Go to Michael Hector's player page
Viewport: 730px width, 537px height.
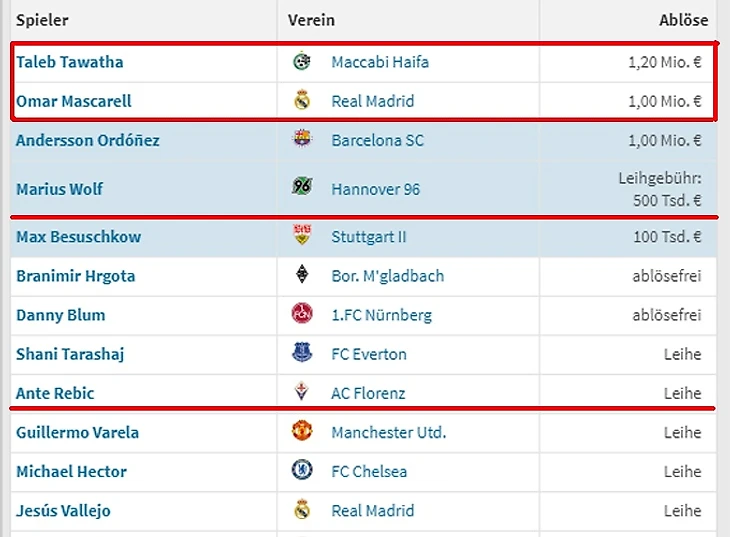click(x=72, y=471)
